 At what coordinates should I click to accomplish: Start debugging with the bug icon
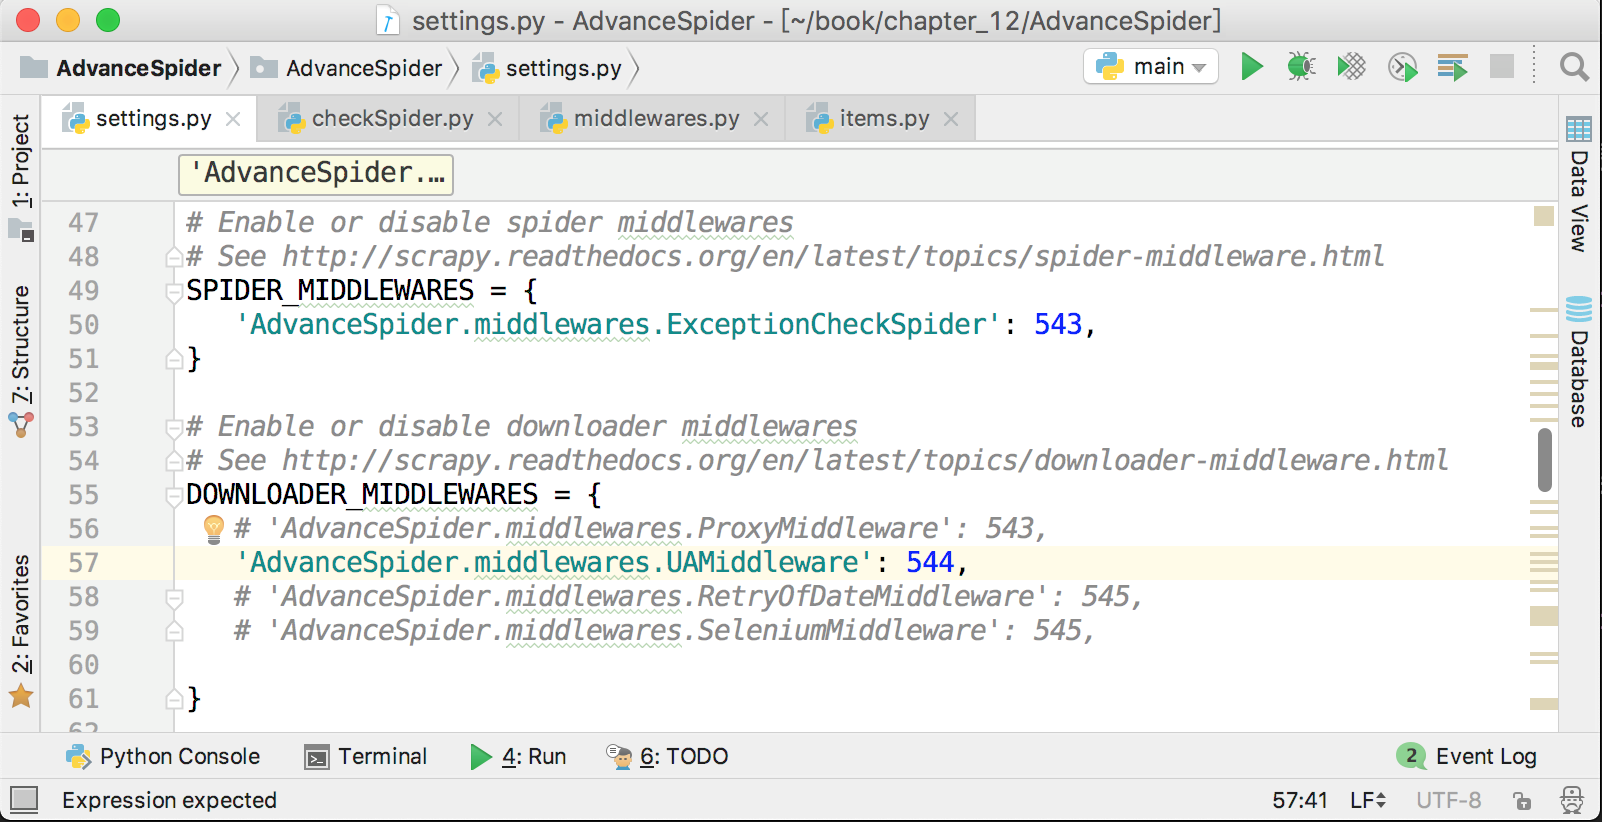1301,67
